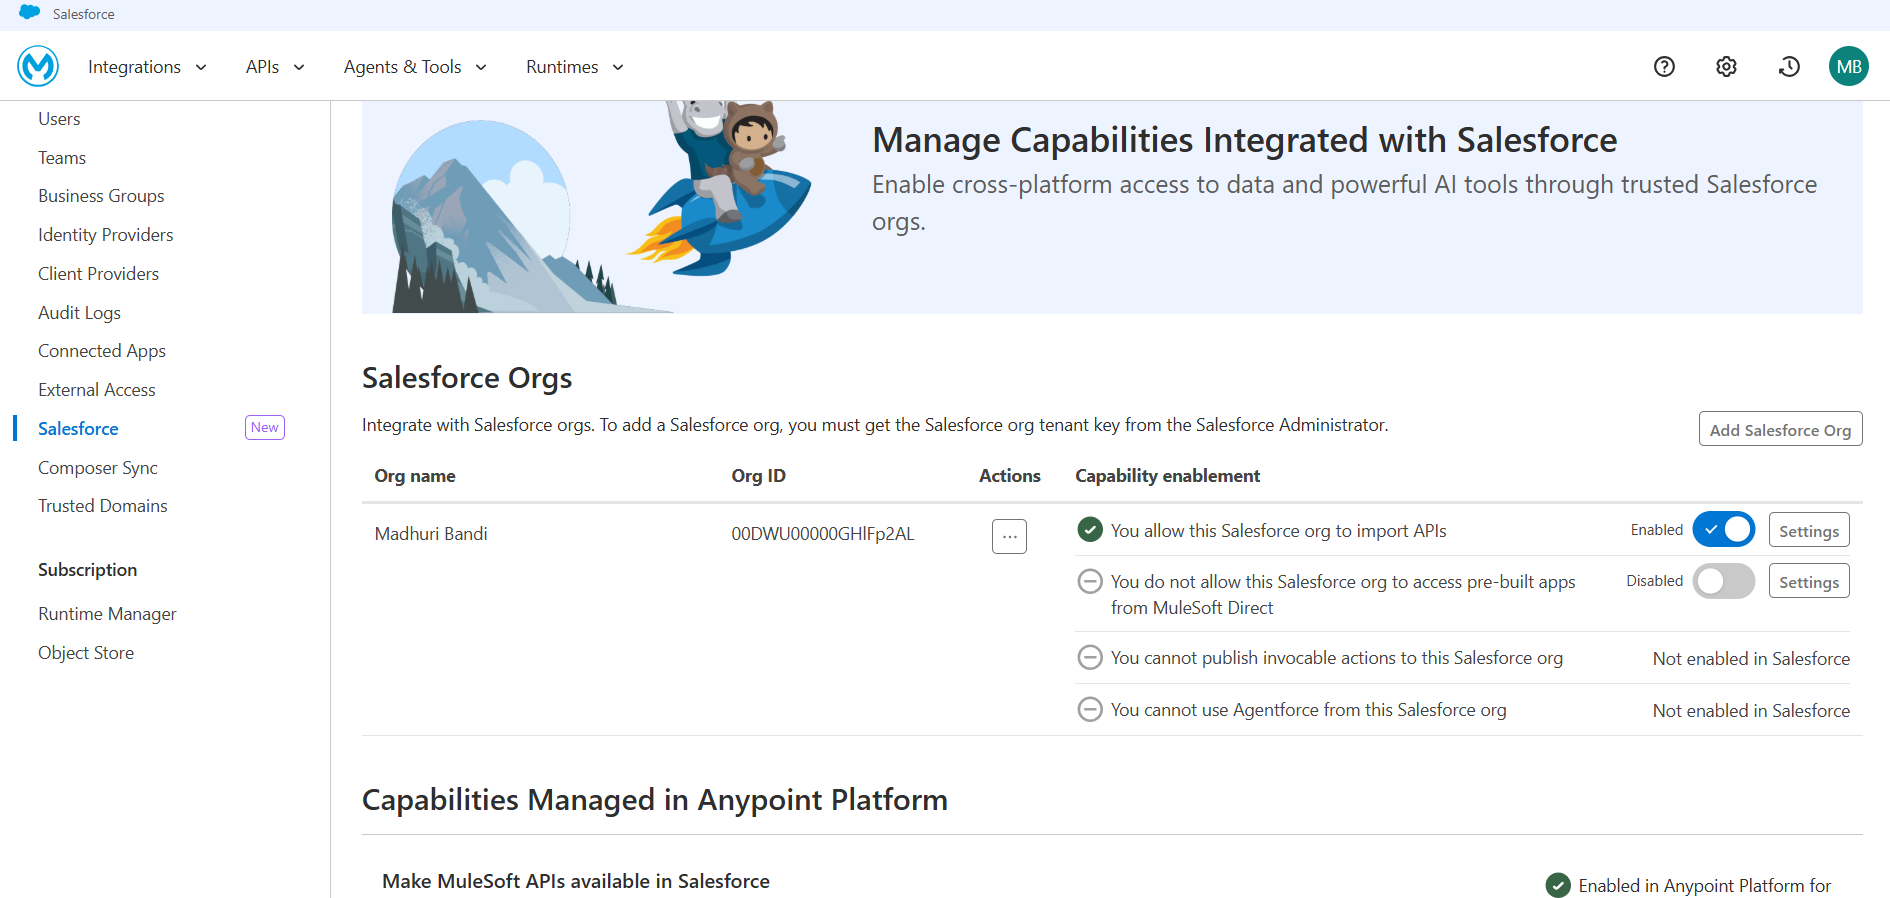The height and width of the screenshot is (898, 1890).
Task: Click the green check icon for import APIs
Action: click(x=1090, y=530)
